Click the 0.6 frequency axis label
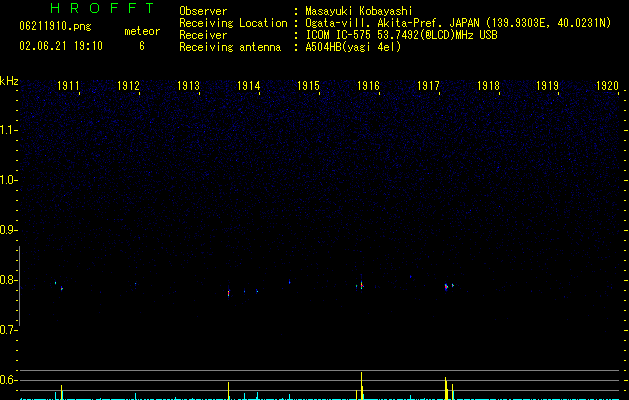Image resolution: width=629 pixels, height=400 pixels. coord(9,380)
